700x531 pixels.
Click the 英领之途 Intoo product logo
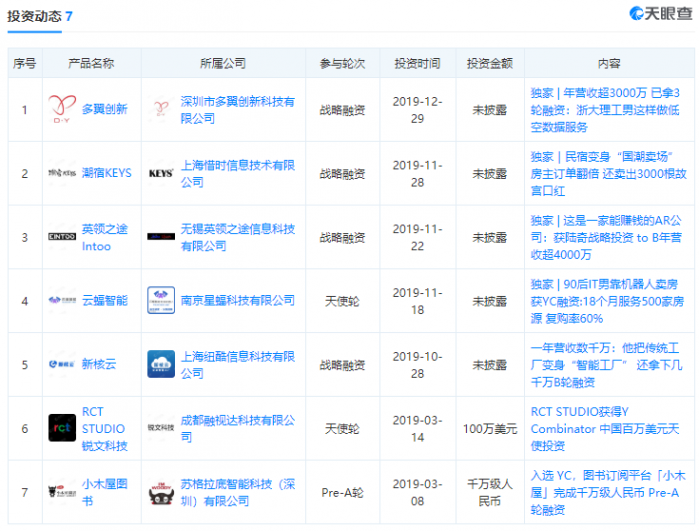[x=62, y=237]
